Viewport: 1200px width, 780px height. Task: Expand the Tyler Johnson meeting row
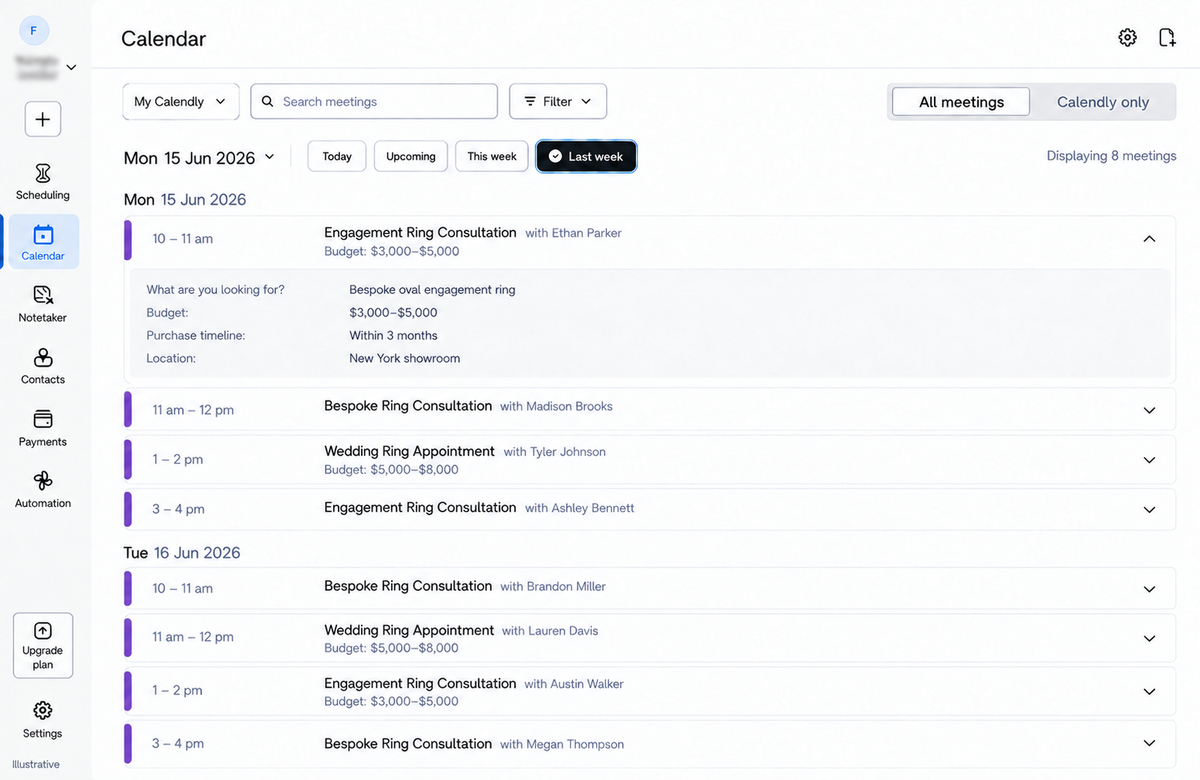(x=1149, y=460)
